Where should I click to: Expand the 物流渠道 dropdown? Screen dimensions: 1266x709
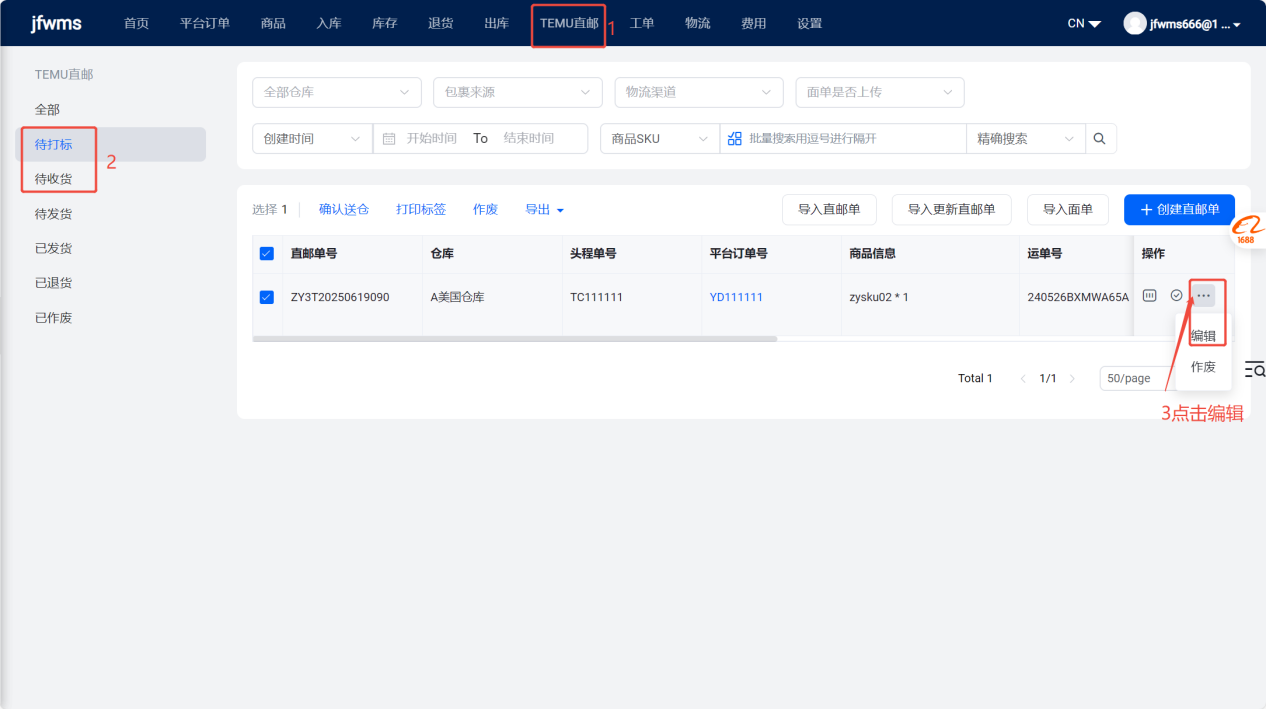[x=699, y=92]
